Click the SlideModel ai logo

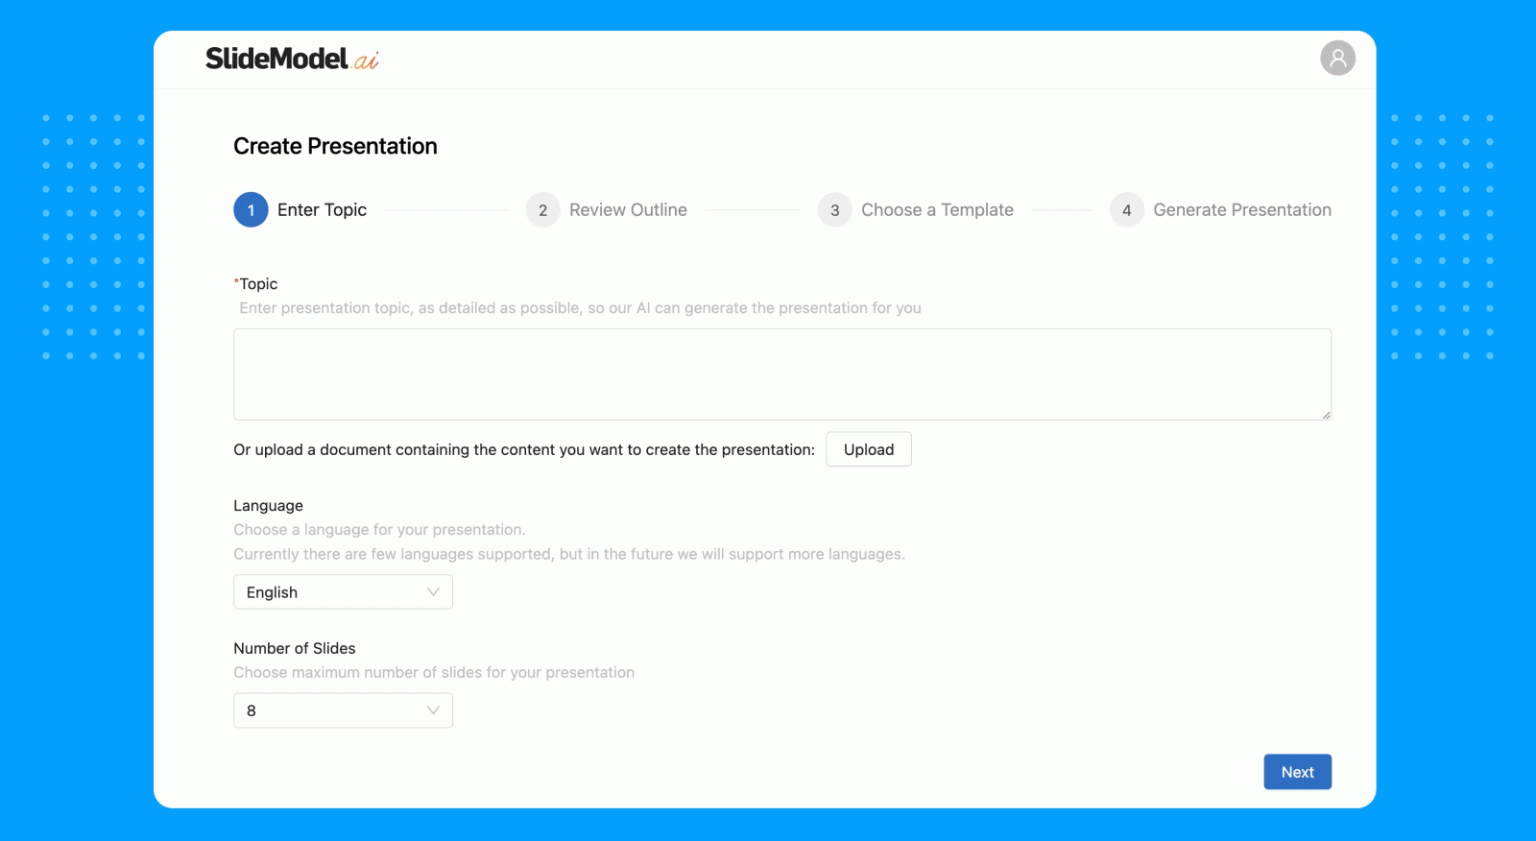[x=291, y=59]
